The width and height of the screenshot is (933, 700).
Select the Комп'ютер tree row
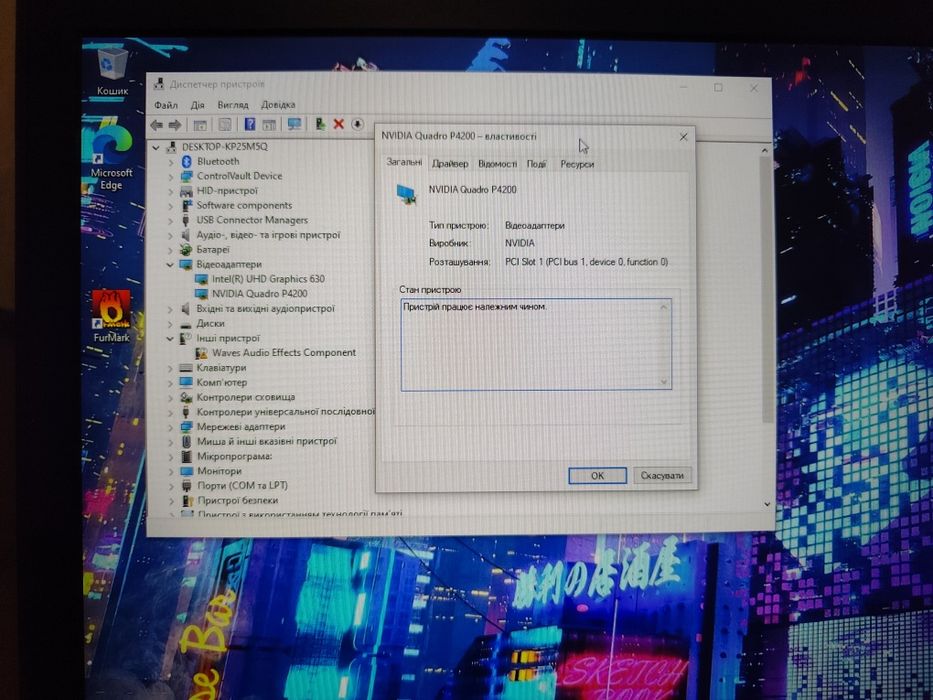221,383
